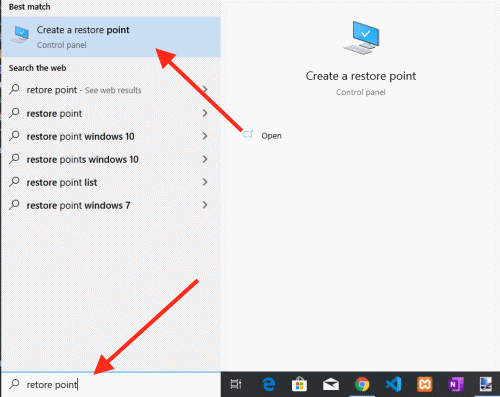This screenshot has height=397, width=500.
Task: Click the magnifier icon in search box
Action: (14, 384)
